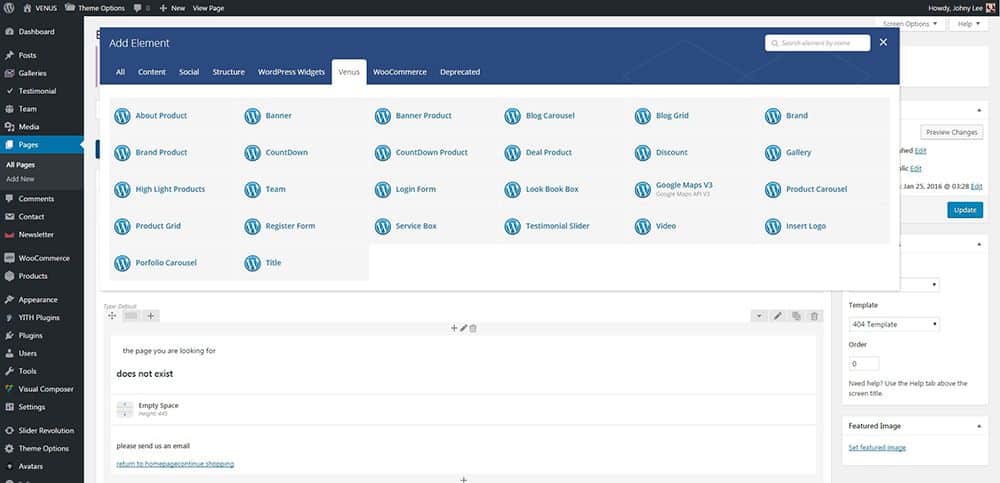Add the Product Carousel element
This screenshot has width=1000, height=483.
(x=825, y=189)
